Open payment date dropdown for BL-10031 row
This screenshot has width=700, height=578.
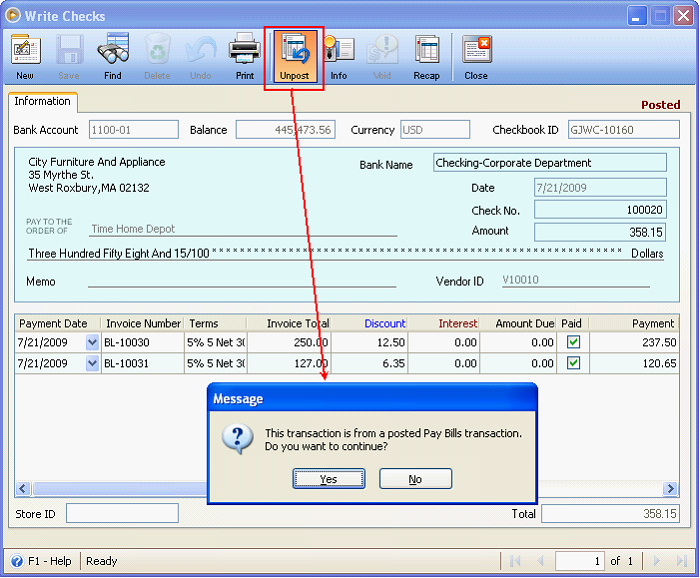[92, 363]
